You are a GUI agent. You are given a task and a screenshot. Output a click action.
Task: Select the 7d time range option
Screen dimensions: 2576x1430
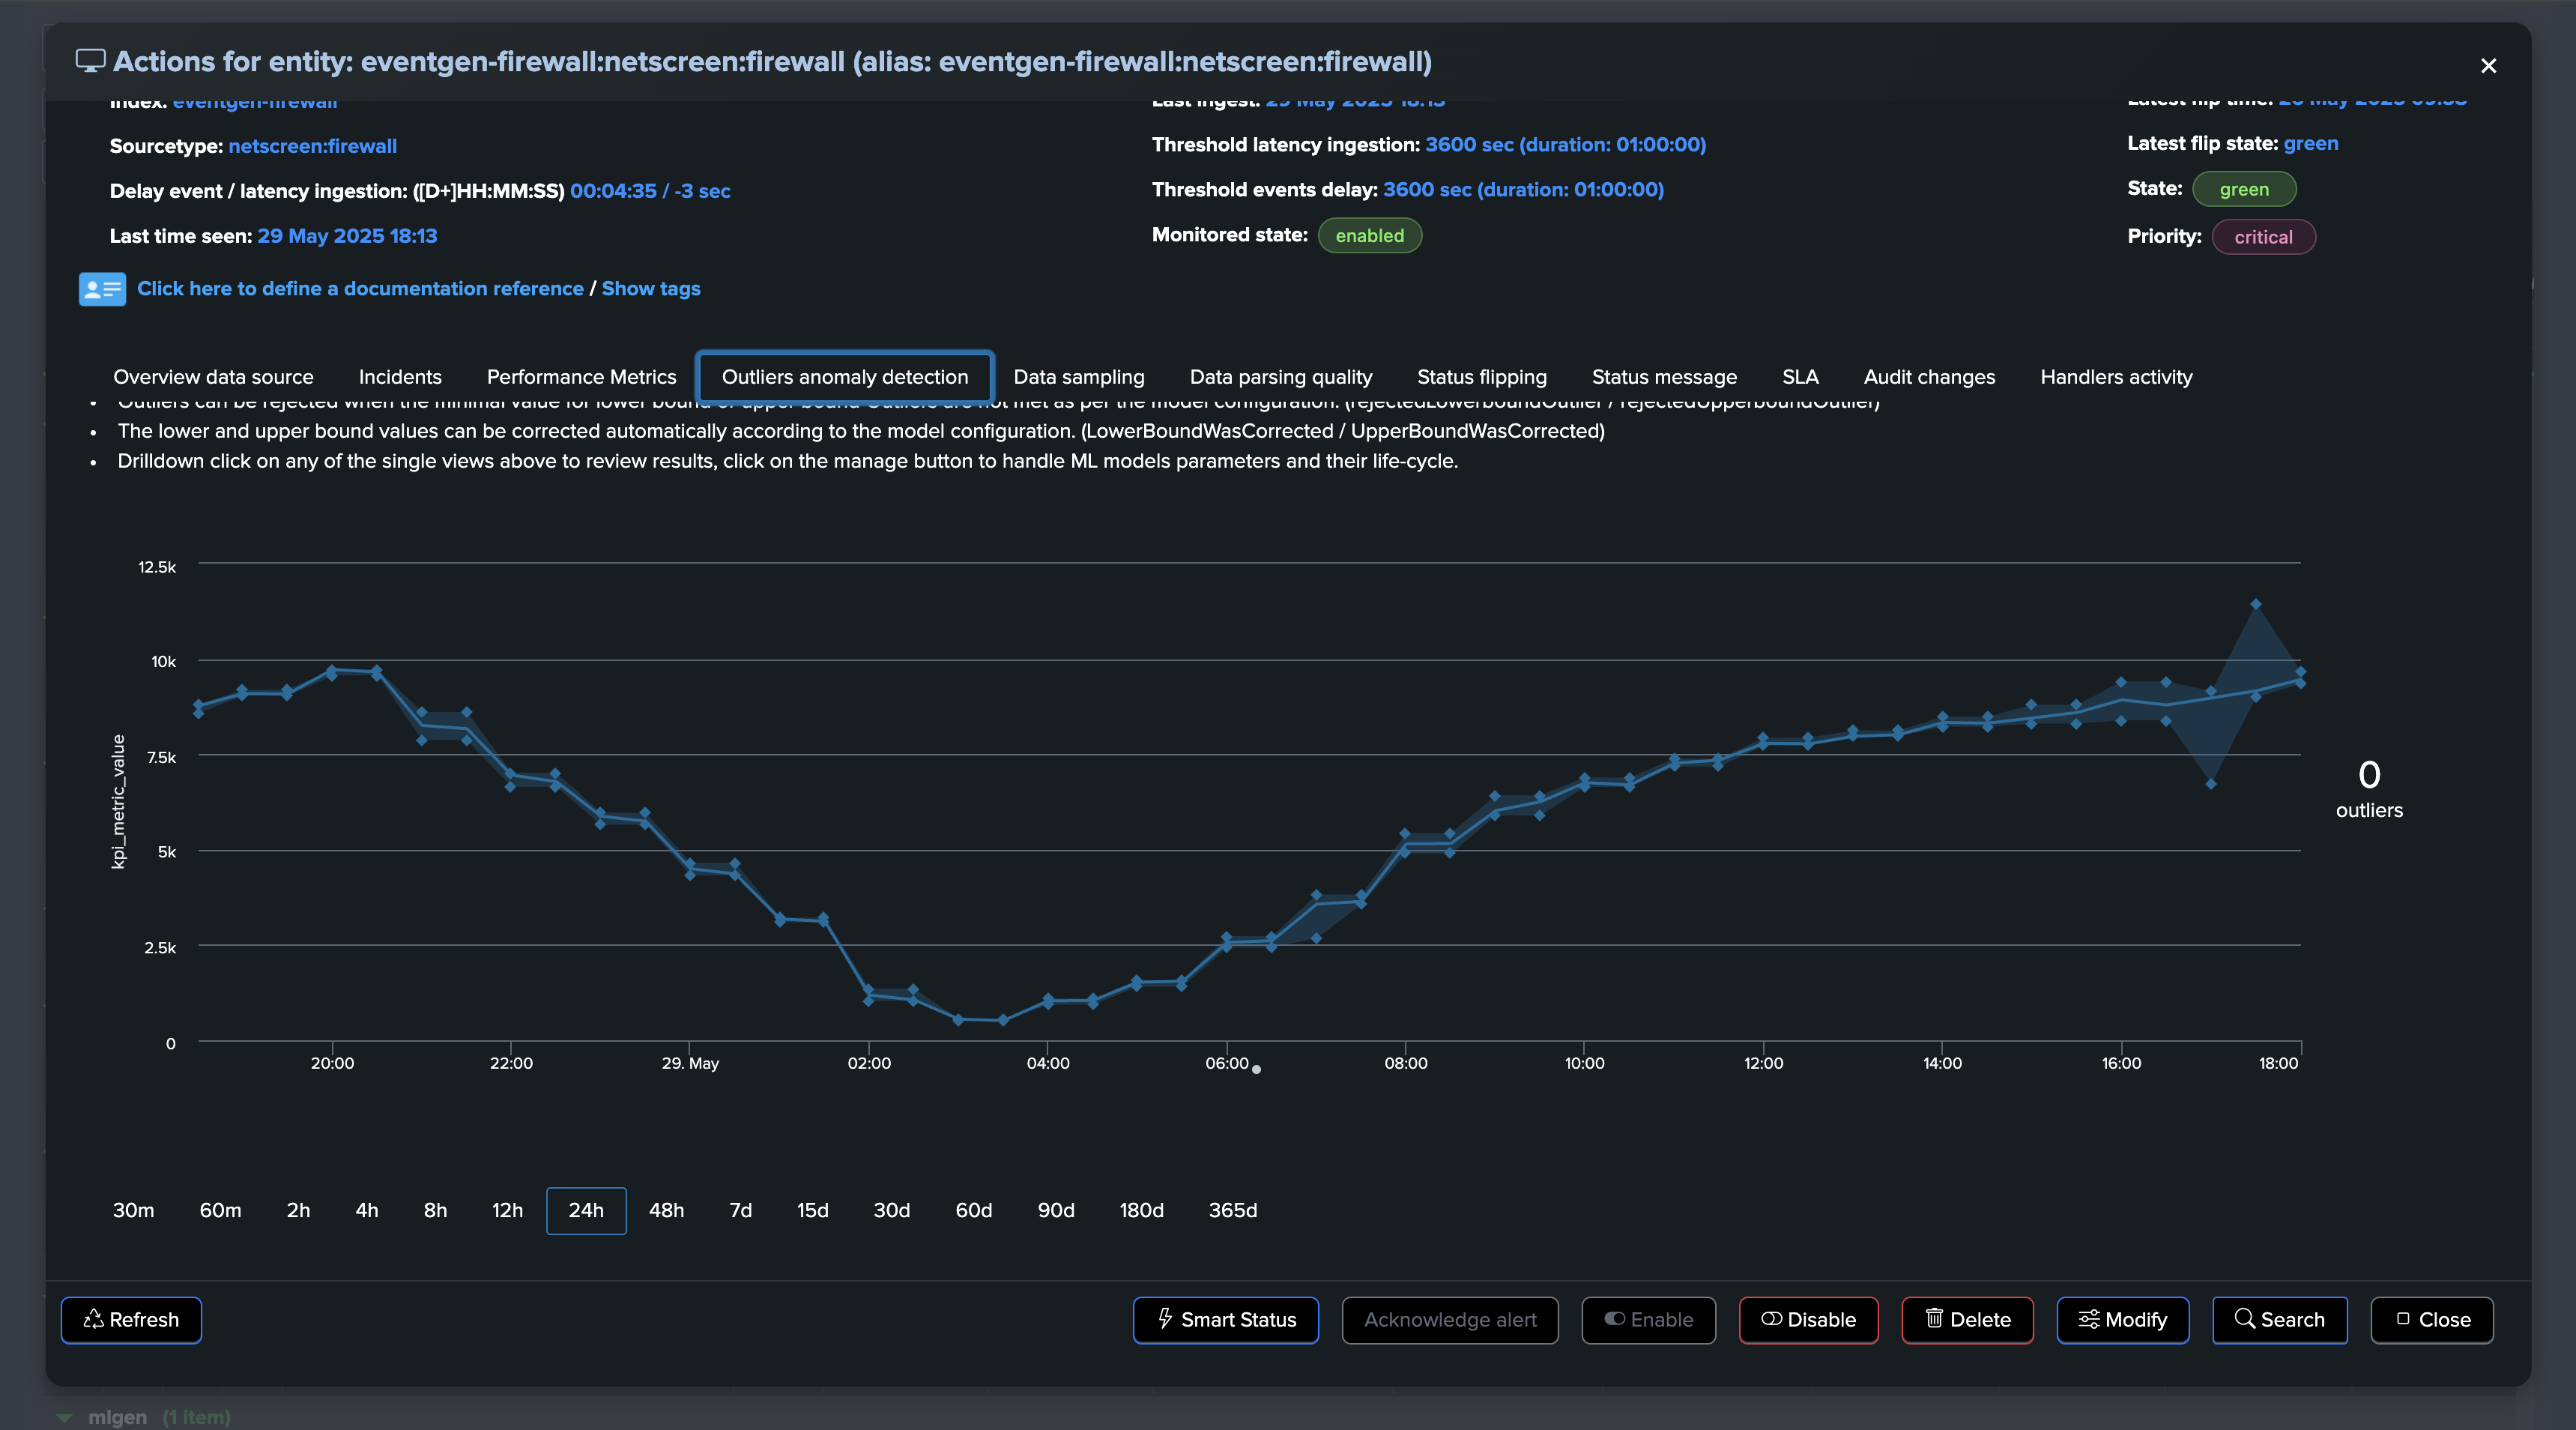point(740,1210)
